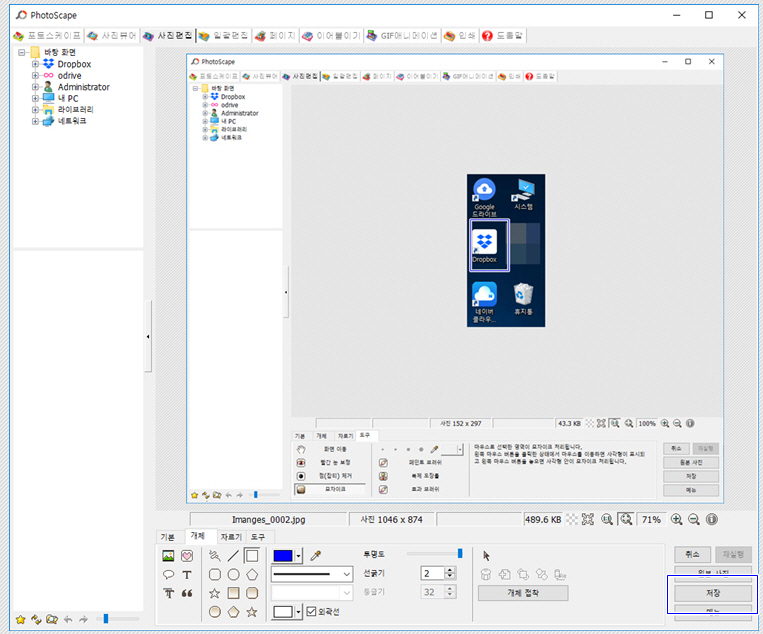Select the speech balloon tool
This screenshot has height=634, width=763.
pyautogui.click(x=168, y=575)
